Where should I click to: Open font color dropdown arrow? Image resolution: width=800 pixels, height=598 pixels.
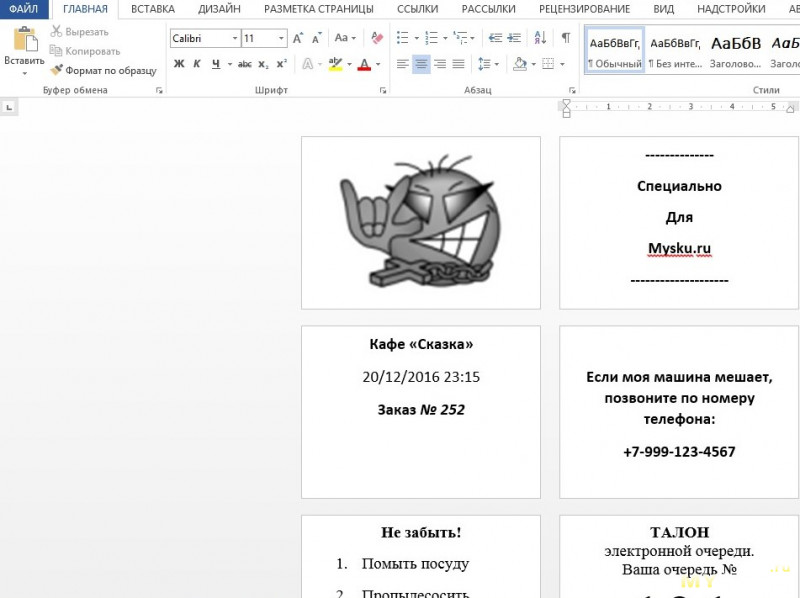pos(378,64)
